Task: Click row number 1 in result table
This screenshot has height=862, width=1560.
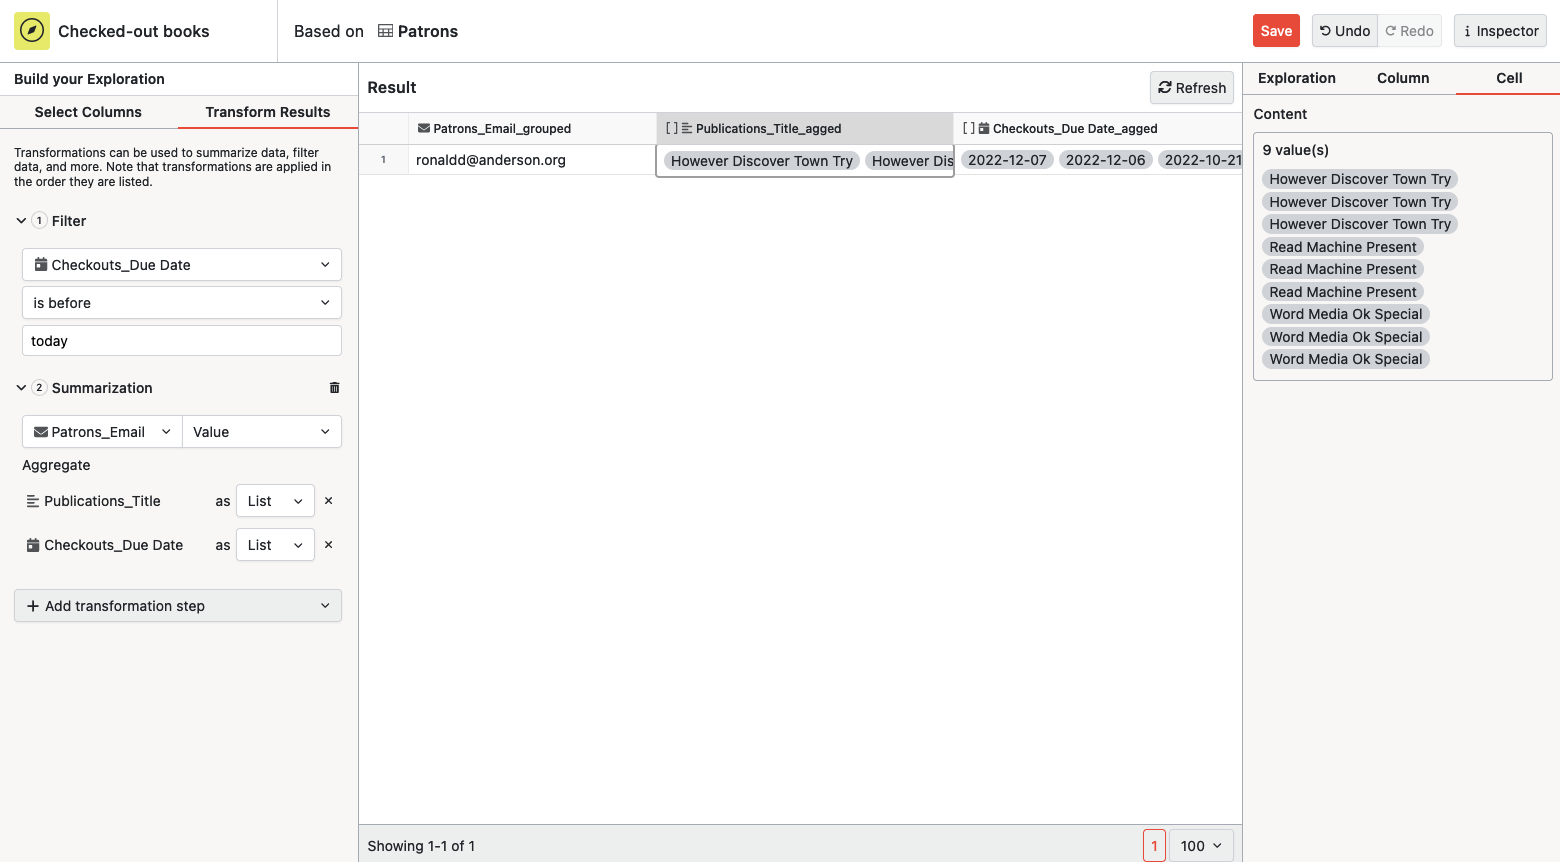Action: pyautogui.click(x=383, y=160)
